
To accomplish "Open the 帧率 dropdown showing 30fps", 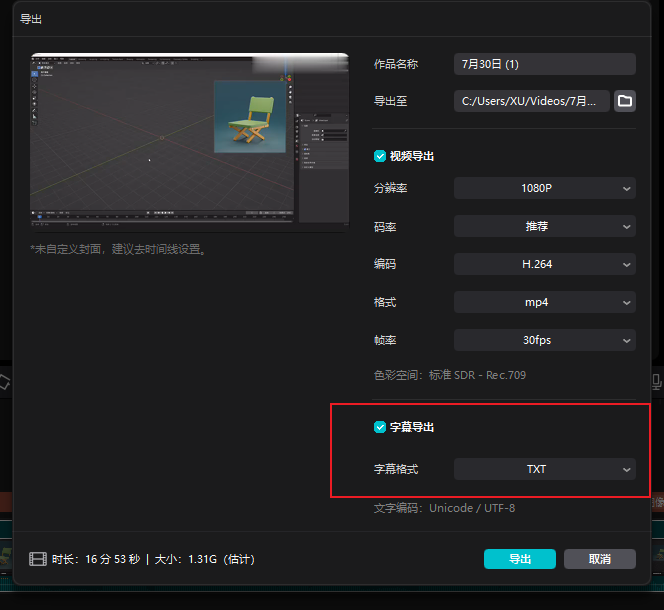I will tap(544, 340).
